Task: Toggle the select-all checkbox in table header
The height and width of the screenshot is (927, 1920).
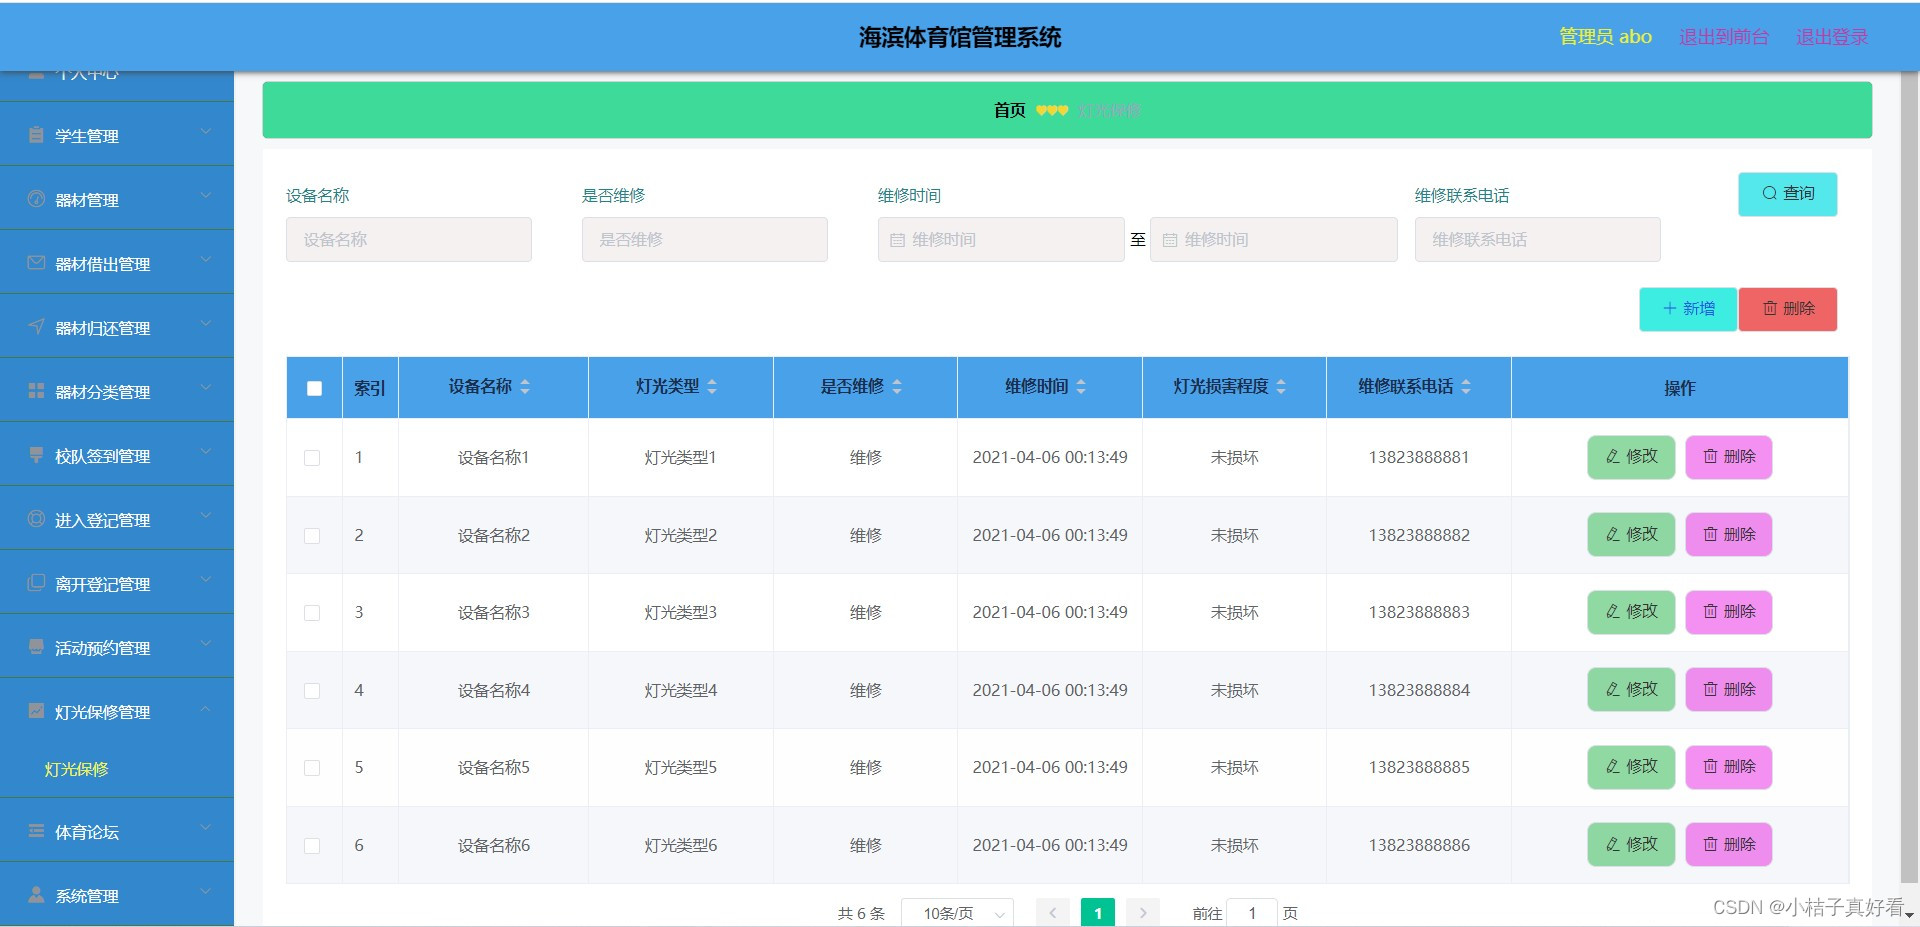Action: click(314, 388)
